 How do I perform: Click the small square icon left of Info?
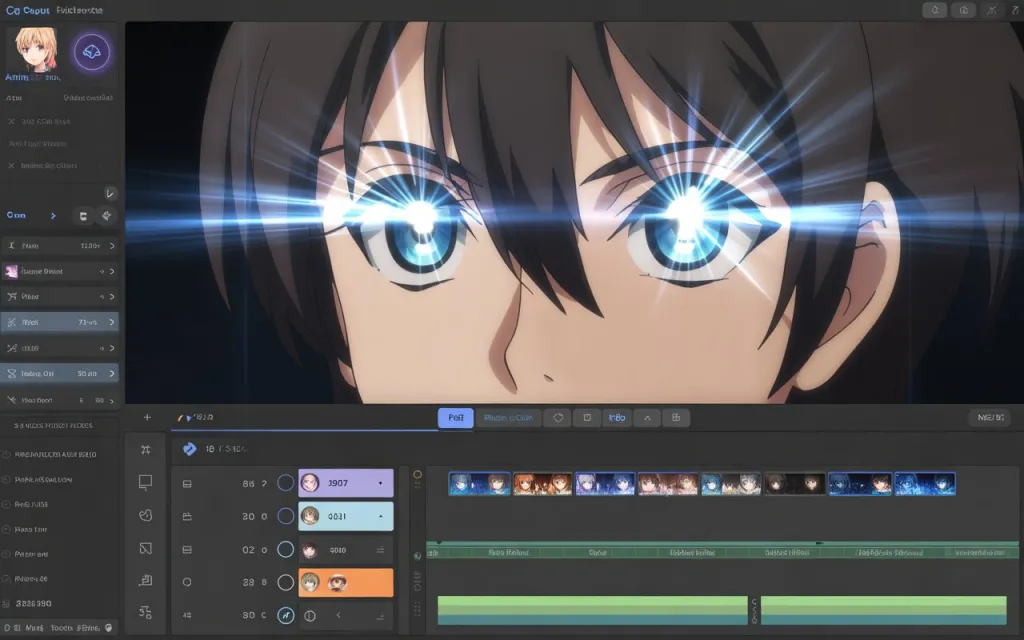tap(587, 418)
